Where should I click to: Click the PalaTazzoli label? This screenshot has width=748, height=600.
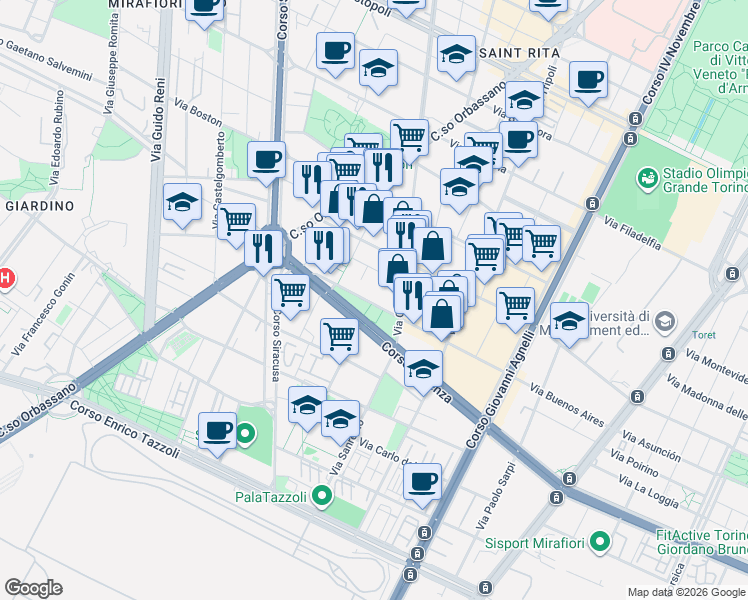pyautogui.click(x=271, y=497)
